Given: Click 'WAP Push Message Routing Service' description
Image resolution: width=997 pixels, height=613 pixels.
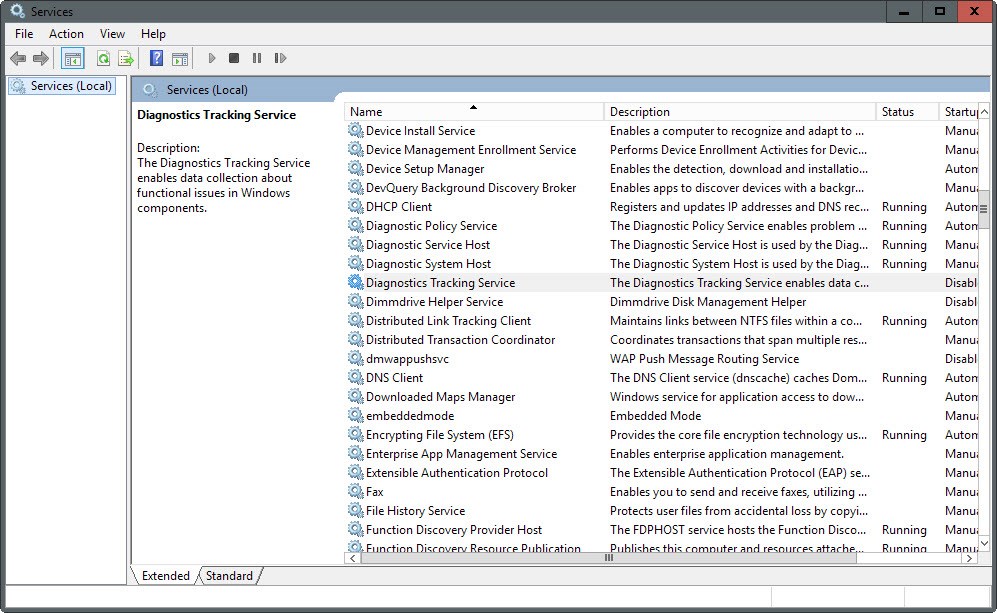Looking at the screenshot, I should [x=705, y=359].
